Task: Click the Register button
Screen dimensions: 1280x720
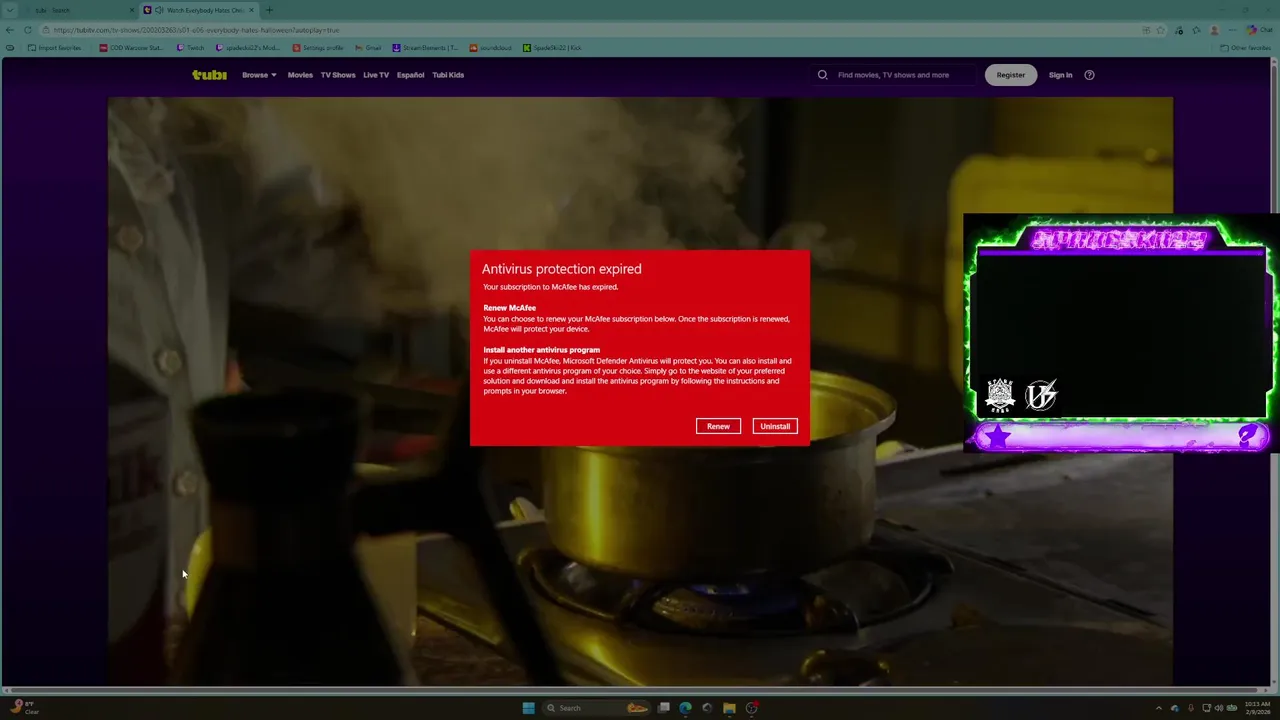Action: point(1011,75)
